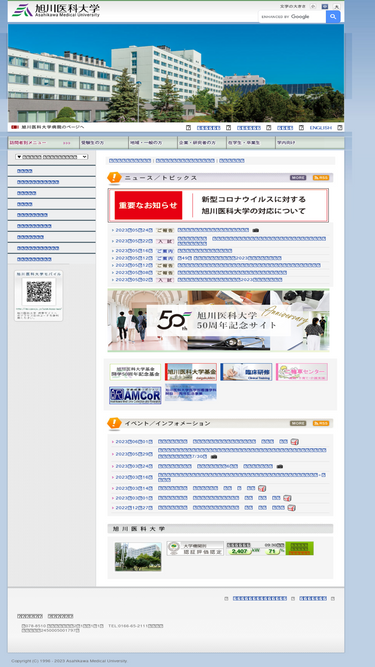Viewport: 375px width, 667px height.
Task: Open the sidebar dropdown selector
Action: 51,157
